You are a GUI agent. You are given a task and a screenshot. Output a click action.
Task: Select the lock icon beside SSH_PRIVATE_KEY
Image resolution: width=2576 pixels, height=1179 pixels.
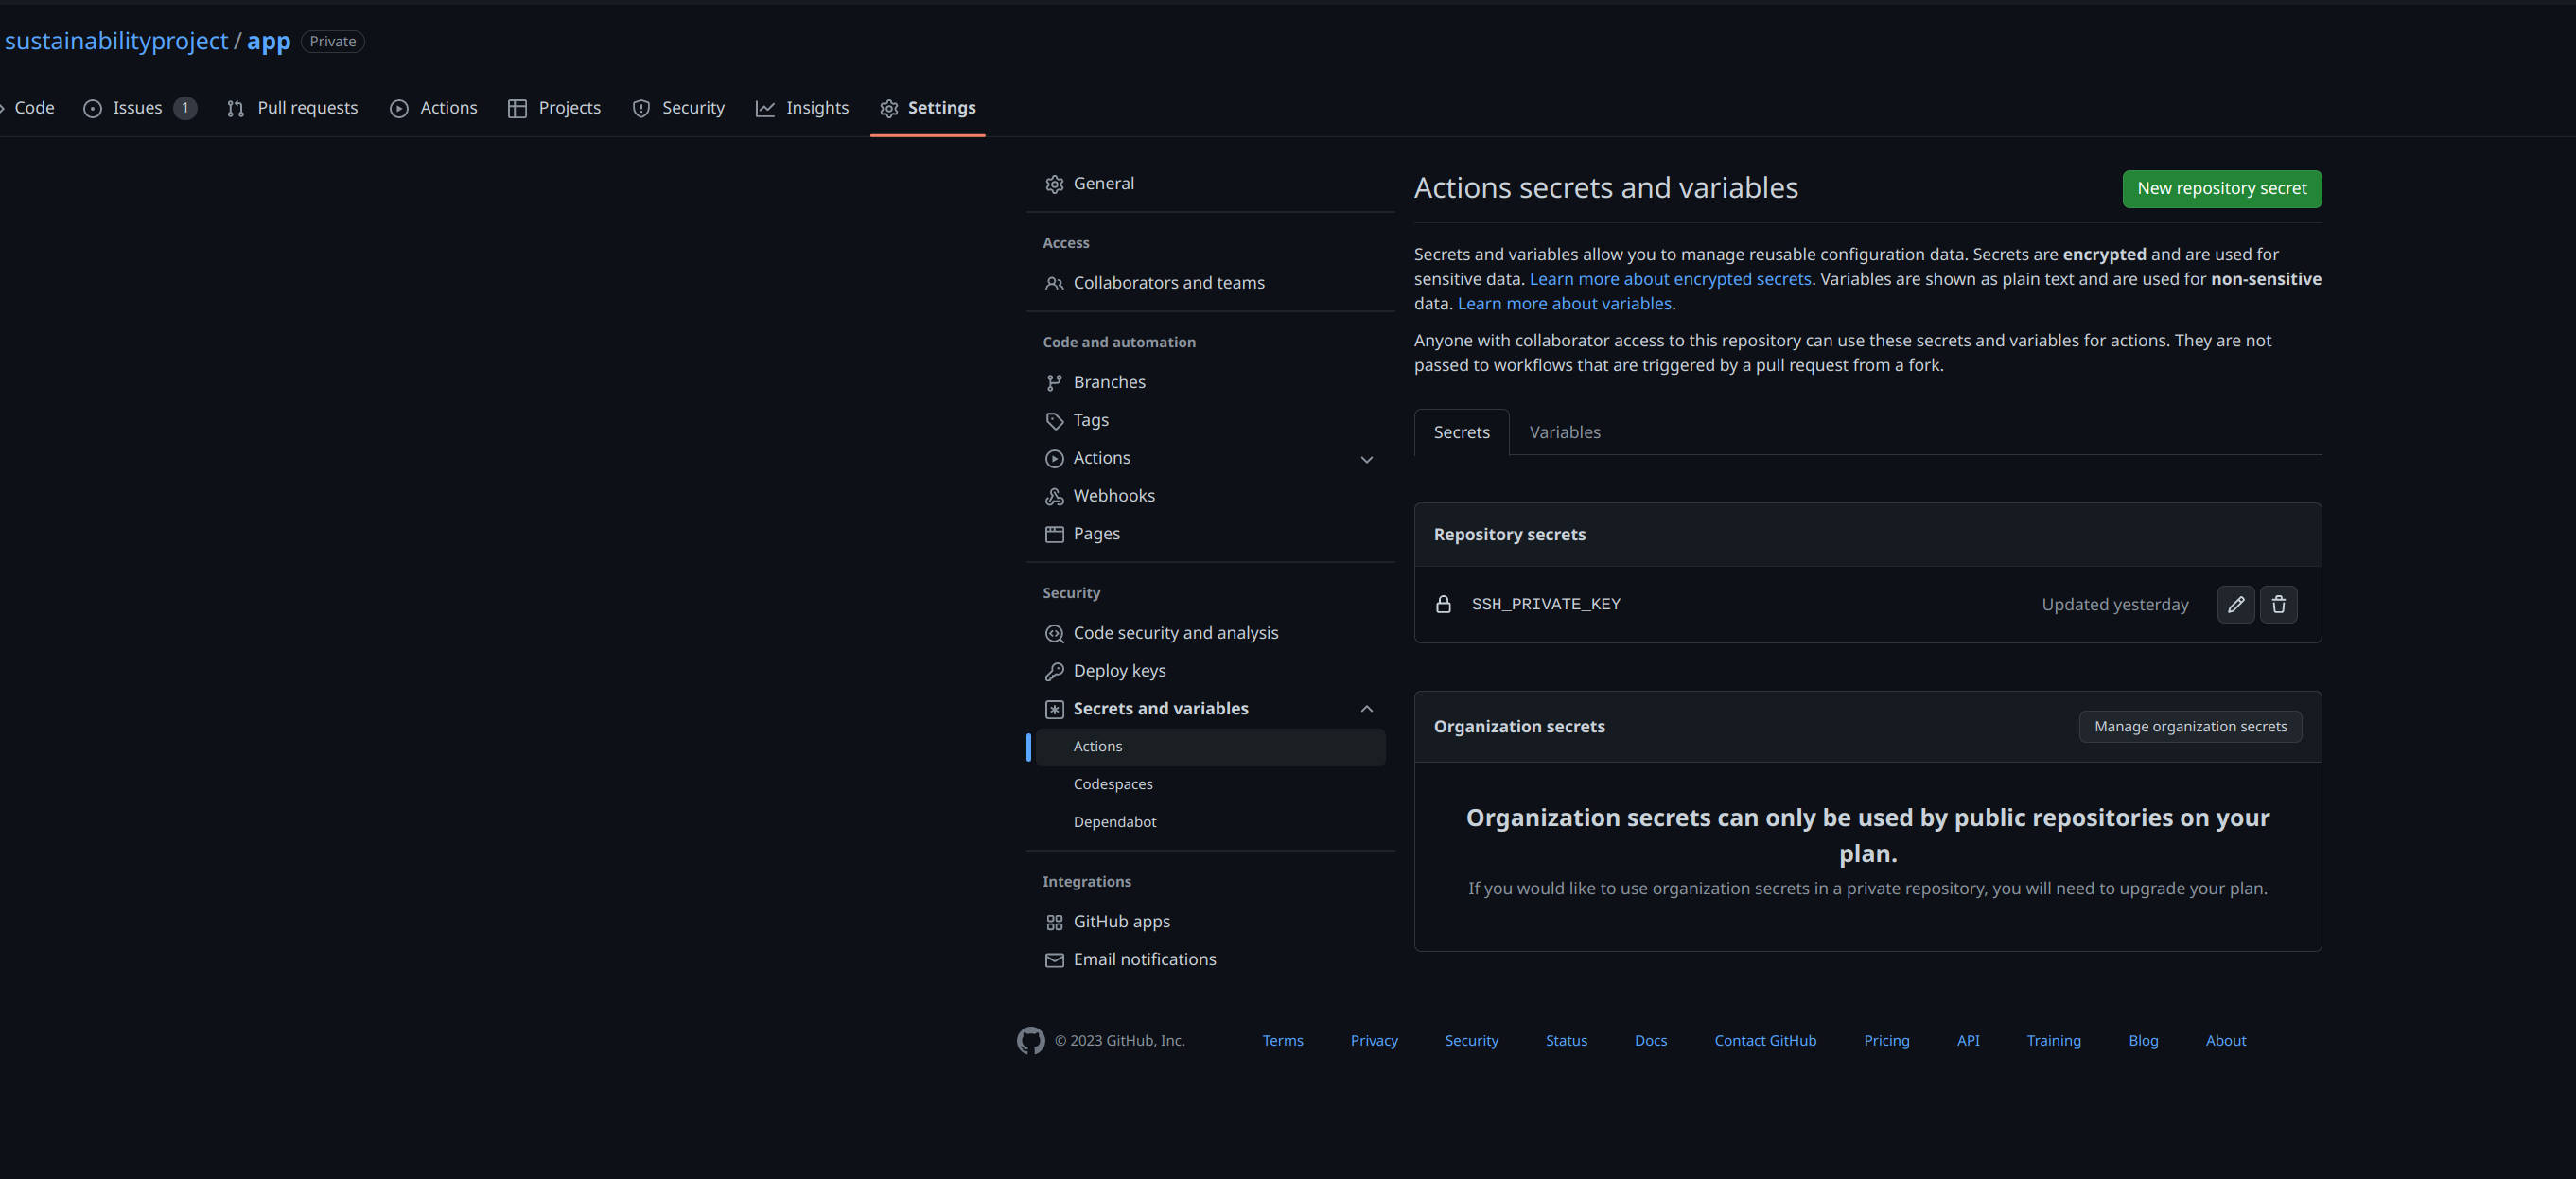click(x=1443, y=603)
